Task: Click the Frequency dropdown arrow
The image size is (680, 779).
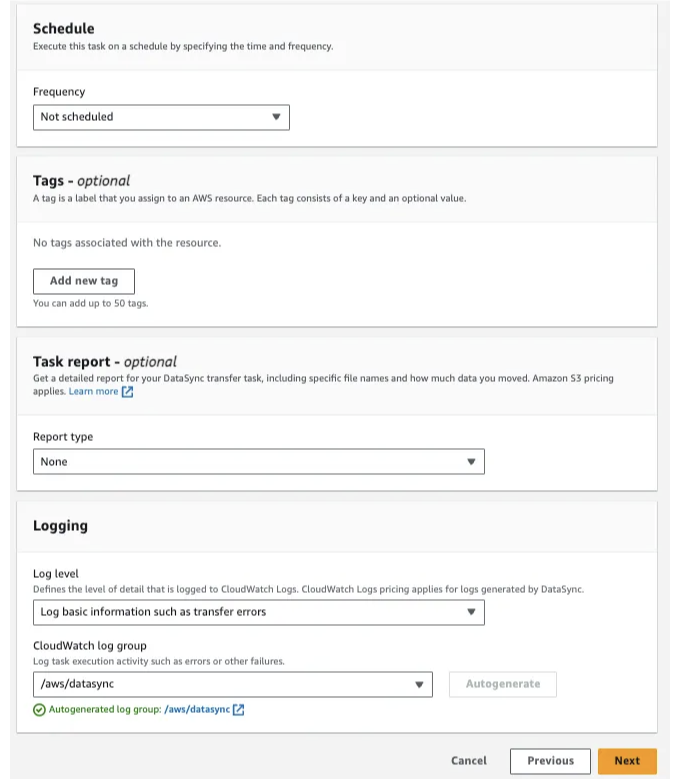Action: click(x=276, y=117)
